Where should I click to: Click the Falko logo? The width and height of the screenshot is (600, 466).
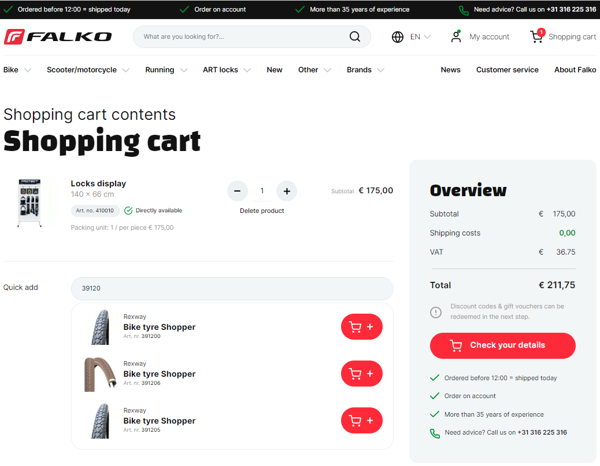coord(58,37)
